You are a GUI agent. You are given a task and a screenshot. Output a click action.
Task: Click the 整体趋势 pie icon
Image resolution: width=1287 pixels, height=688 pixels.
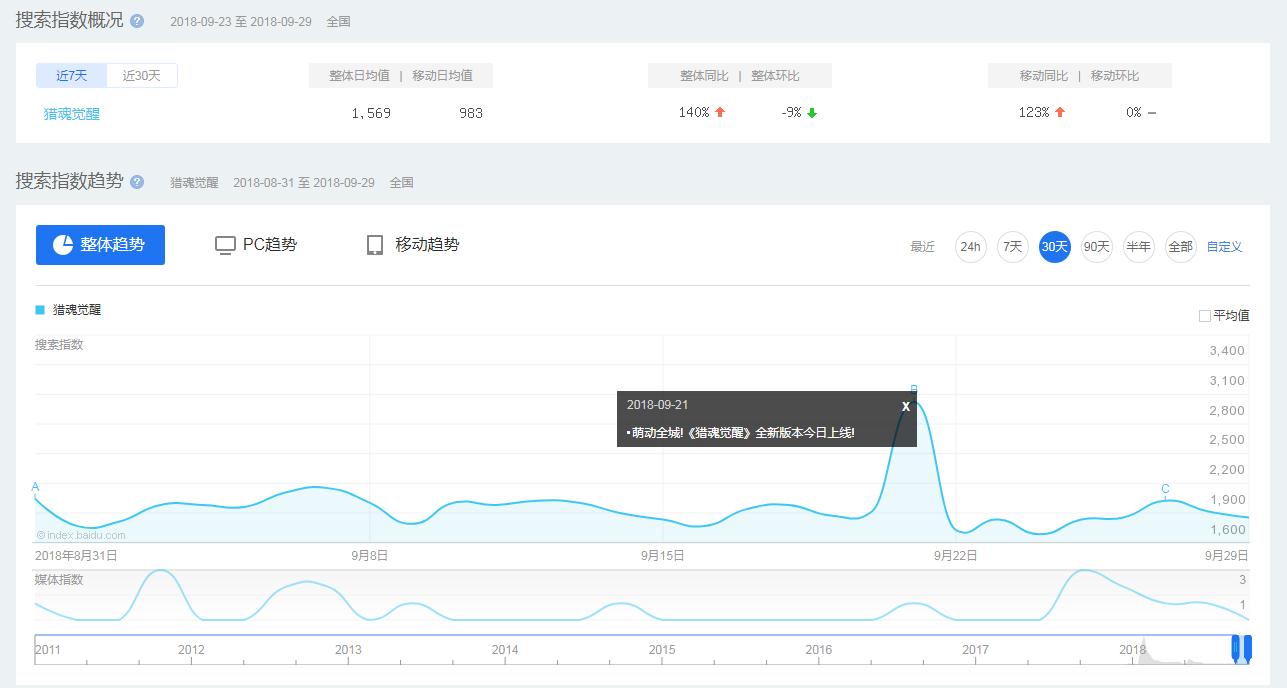(x=63, y=245)
